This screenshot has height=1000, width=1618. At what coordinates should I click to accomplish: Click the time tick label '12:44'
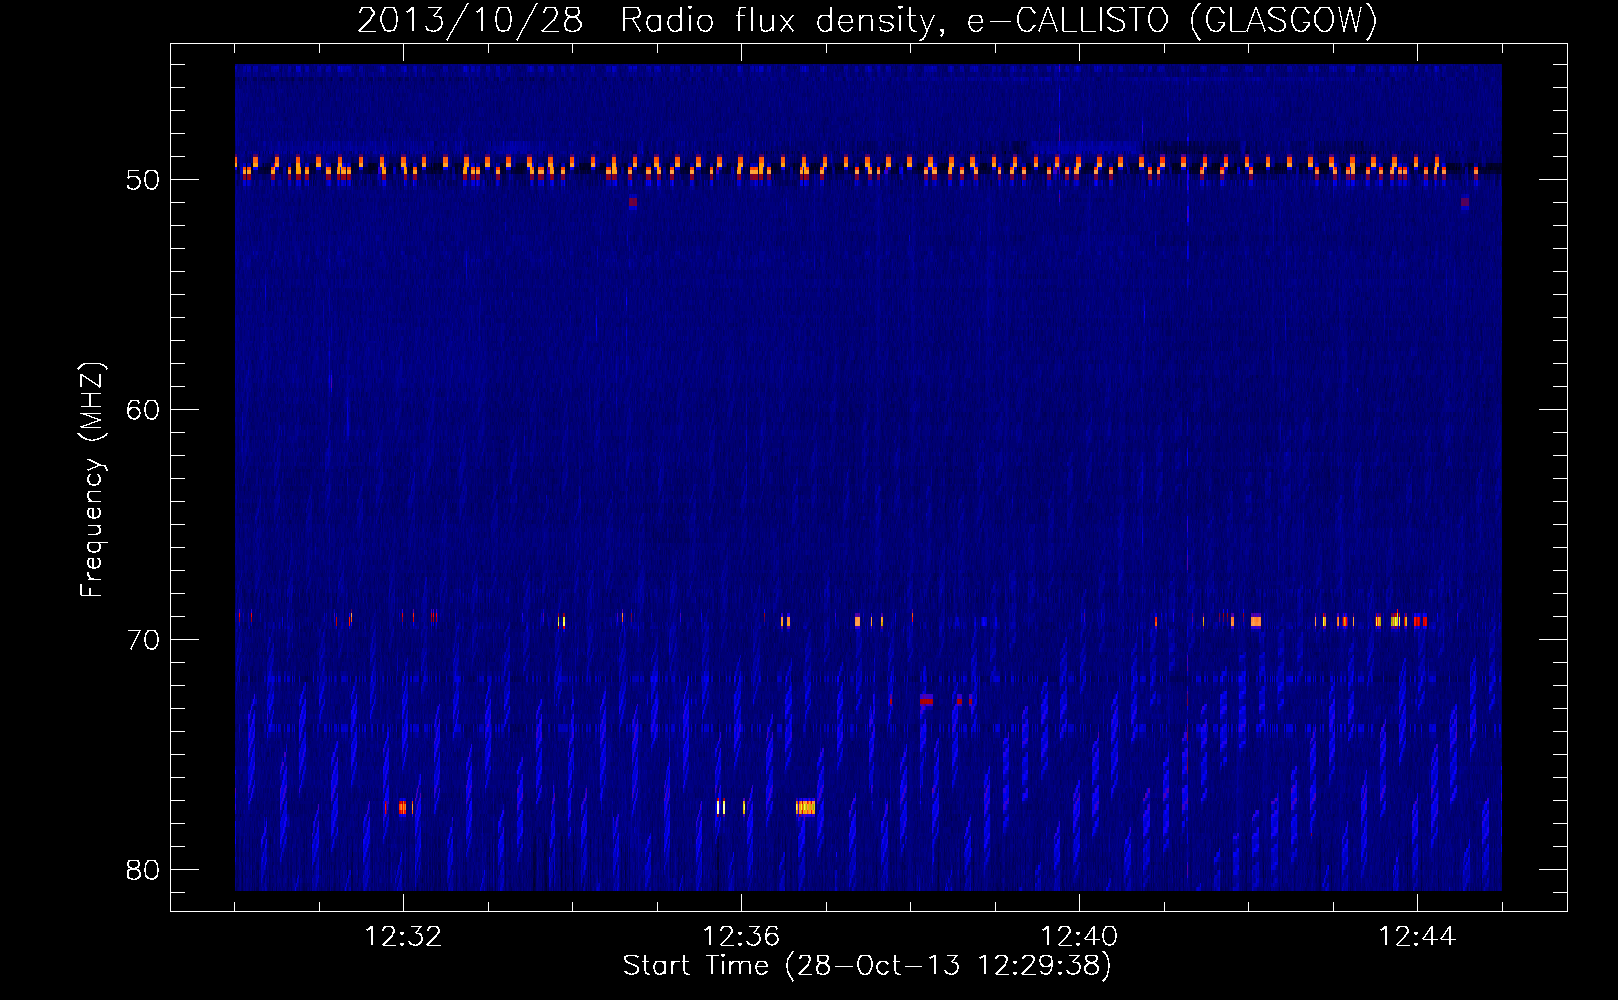point(1417,937)
